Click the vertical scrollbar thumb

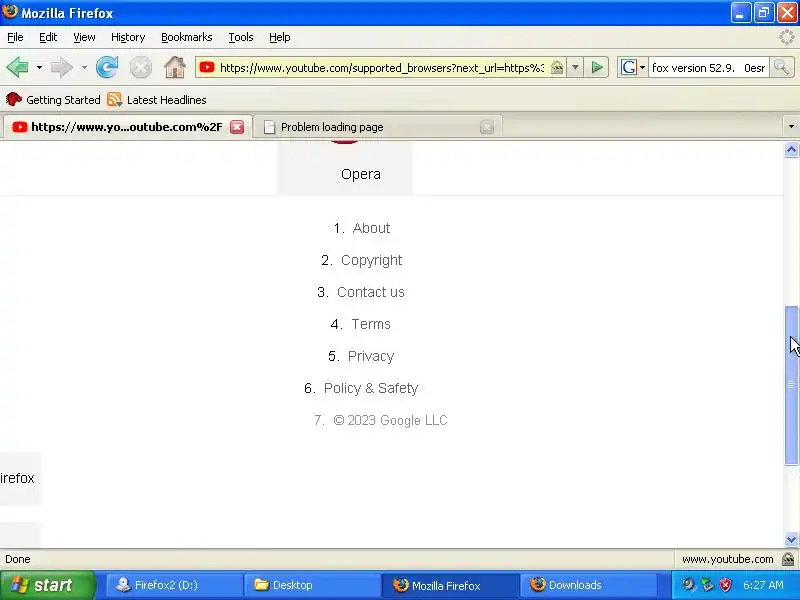[791, 385]
